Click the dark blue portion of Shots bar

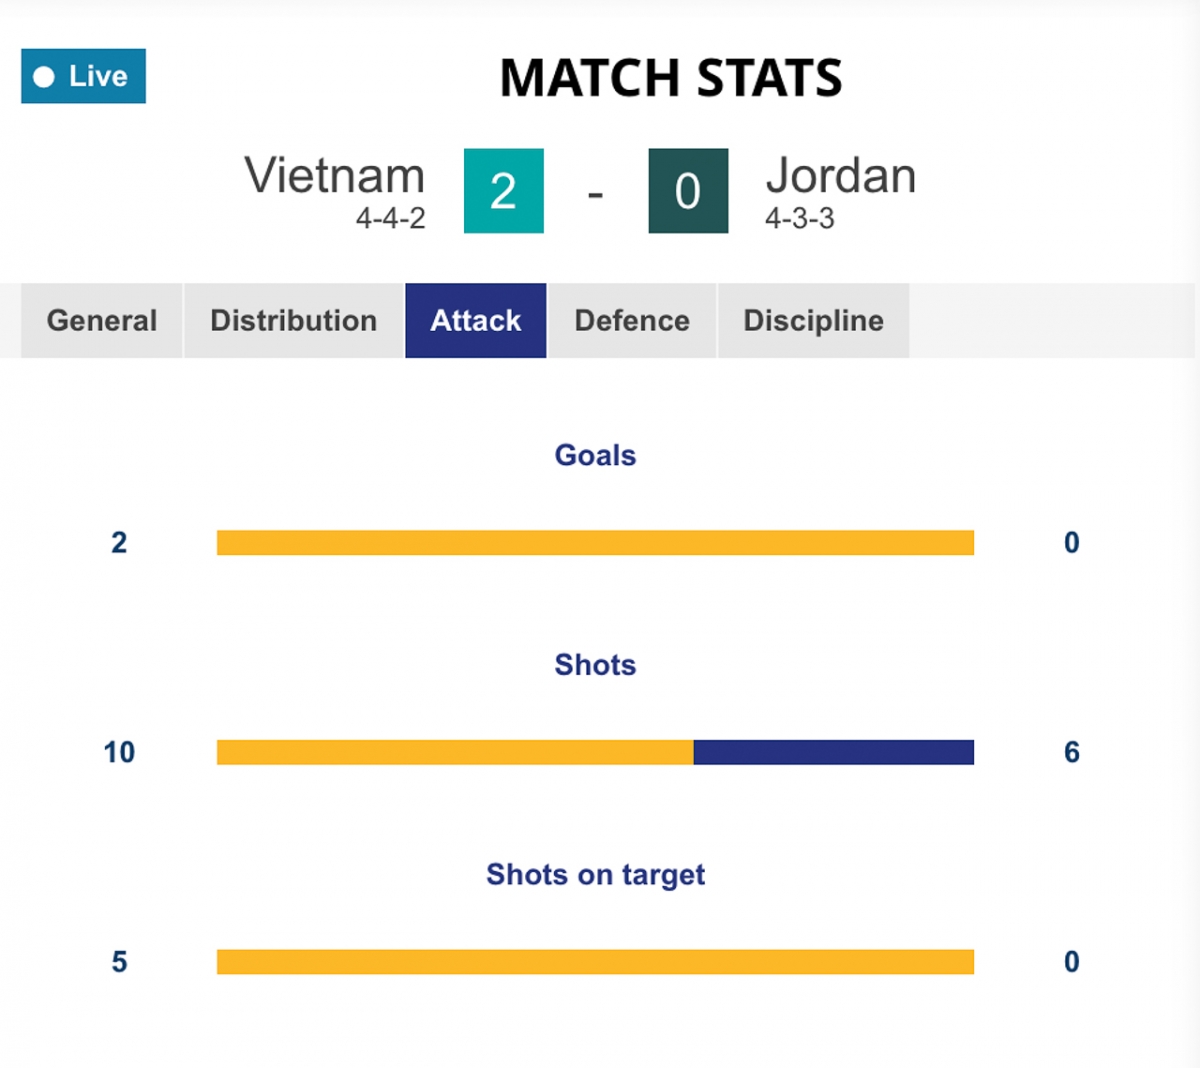pos(833,752)
